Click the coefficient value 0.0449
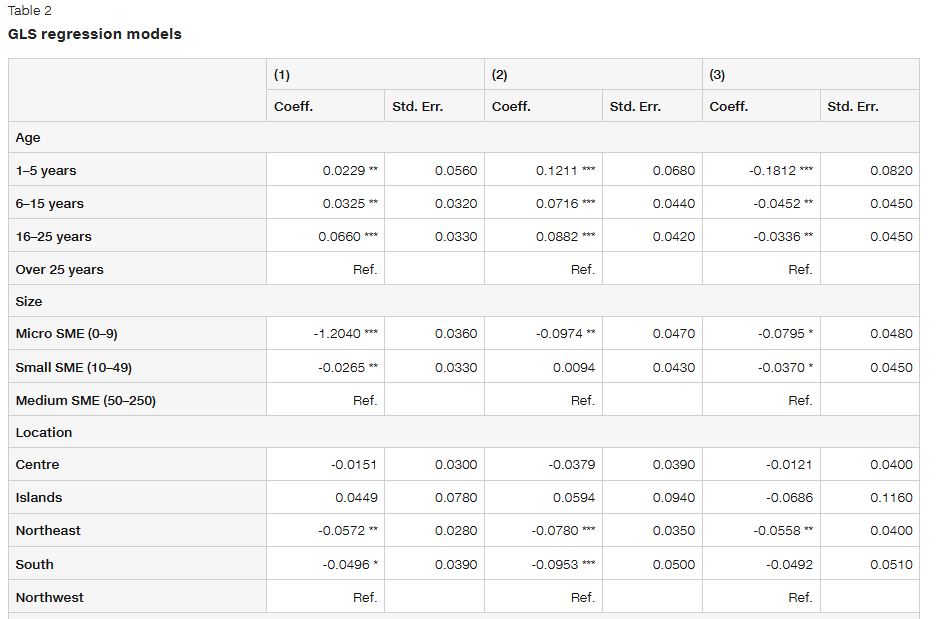 coord(356,497)
